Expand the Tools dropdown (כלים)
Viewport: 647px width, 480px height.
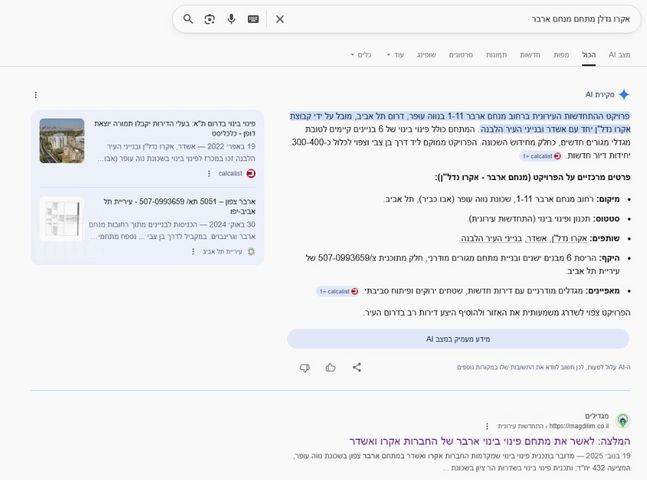[x=361, y=54]
